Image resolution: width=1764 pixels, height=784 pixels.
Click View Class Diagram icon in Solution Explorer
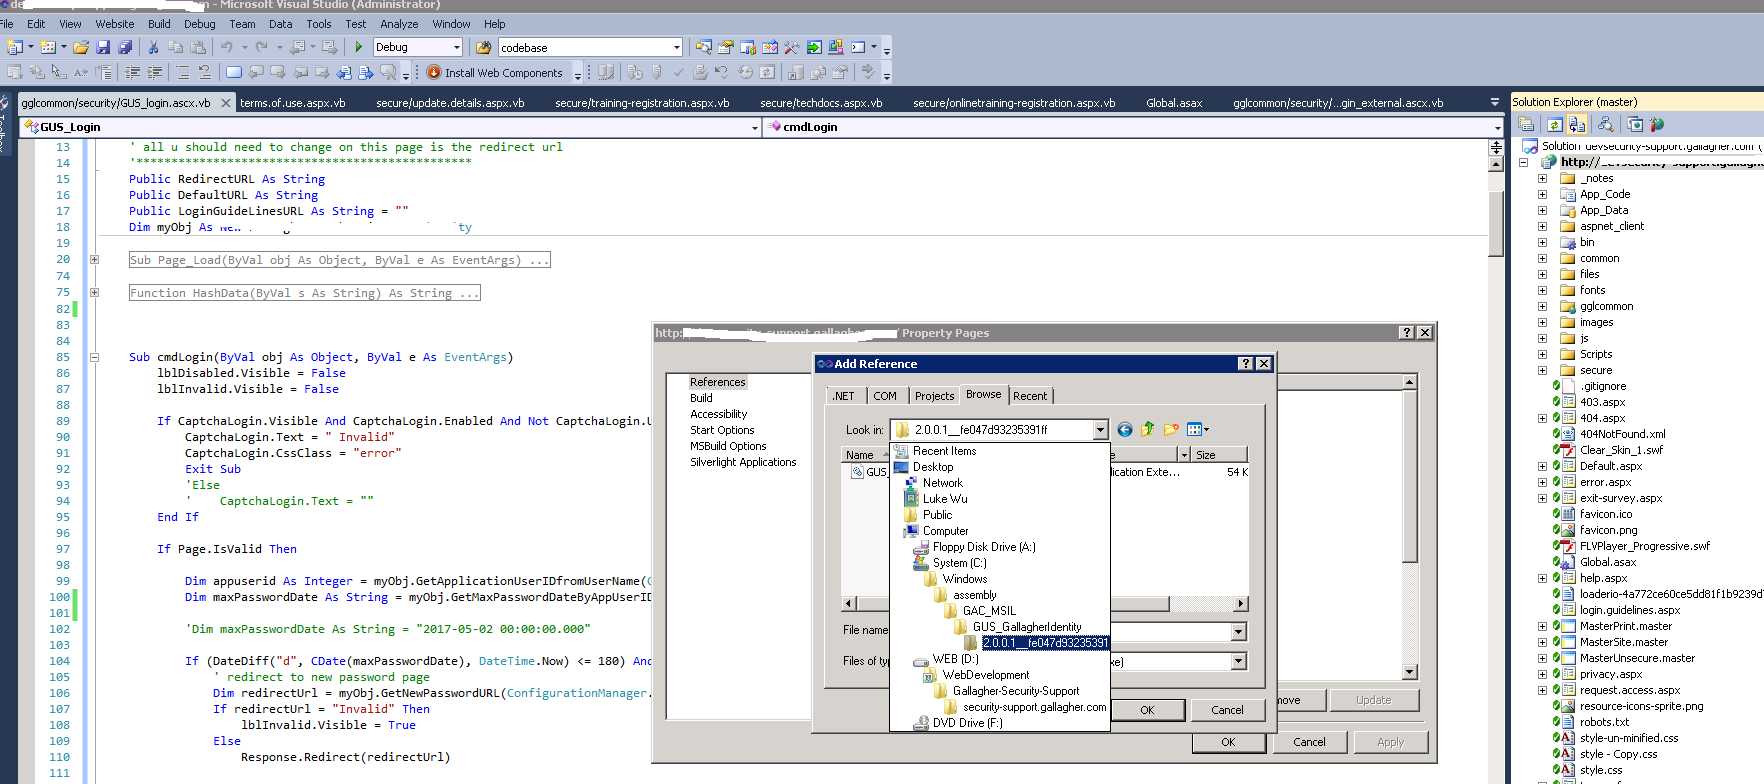tap(1606, 124)
